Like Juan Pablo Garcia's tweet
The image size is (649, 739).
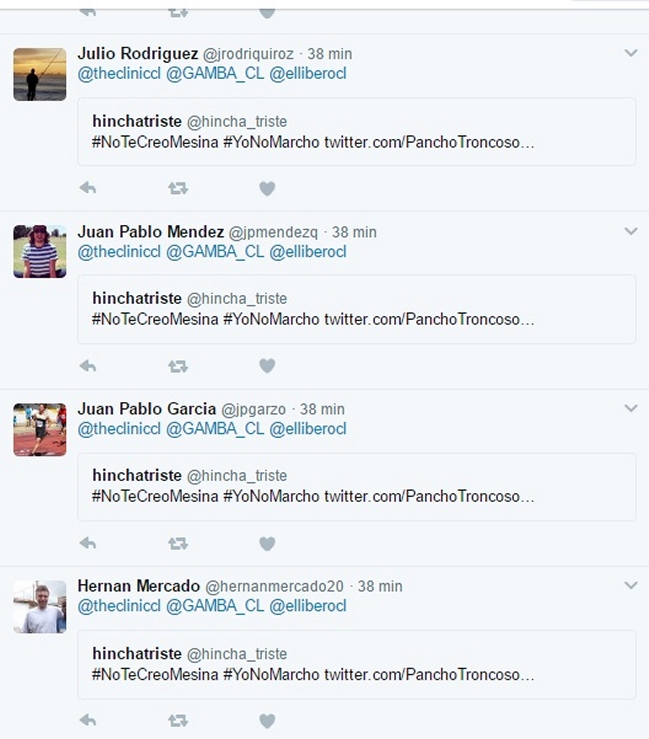(x=267, y=543)
